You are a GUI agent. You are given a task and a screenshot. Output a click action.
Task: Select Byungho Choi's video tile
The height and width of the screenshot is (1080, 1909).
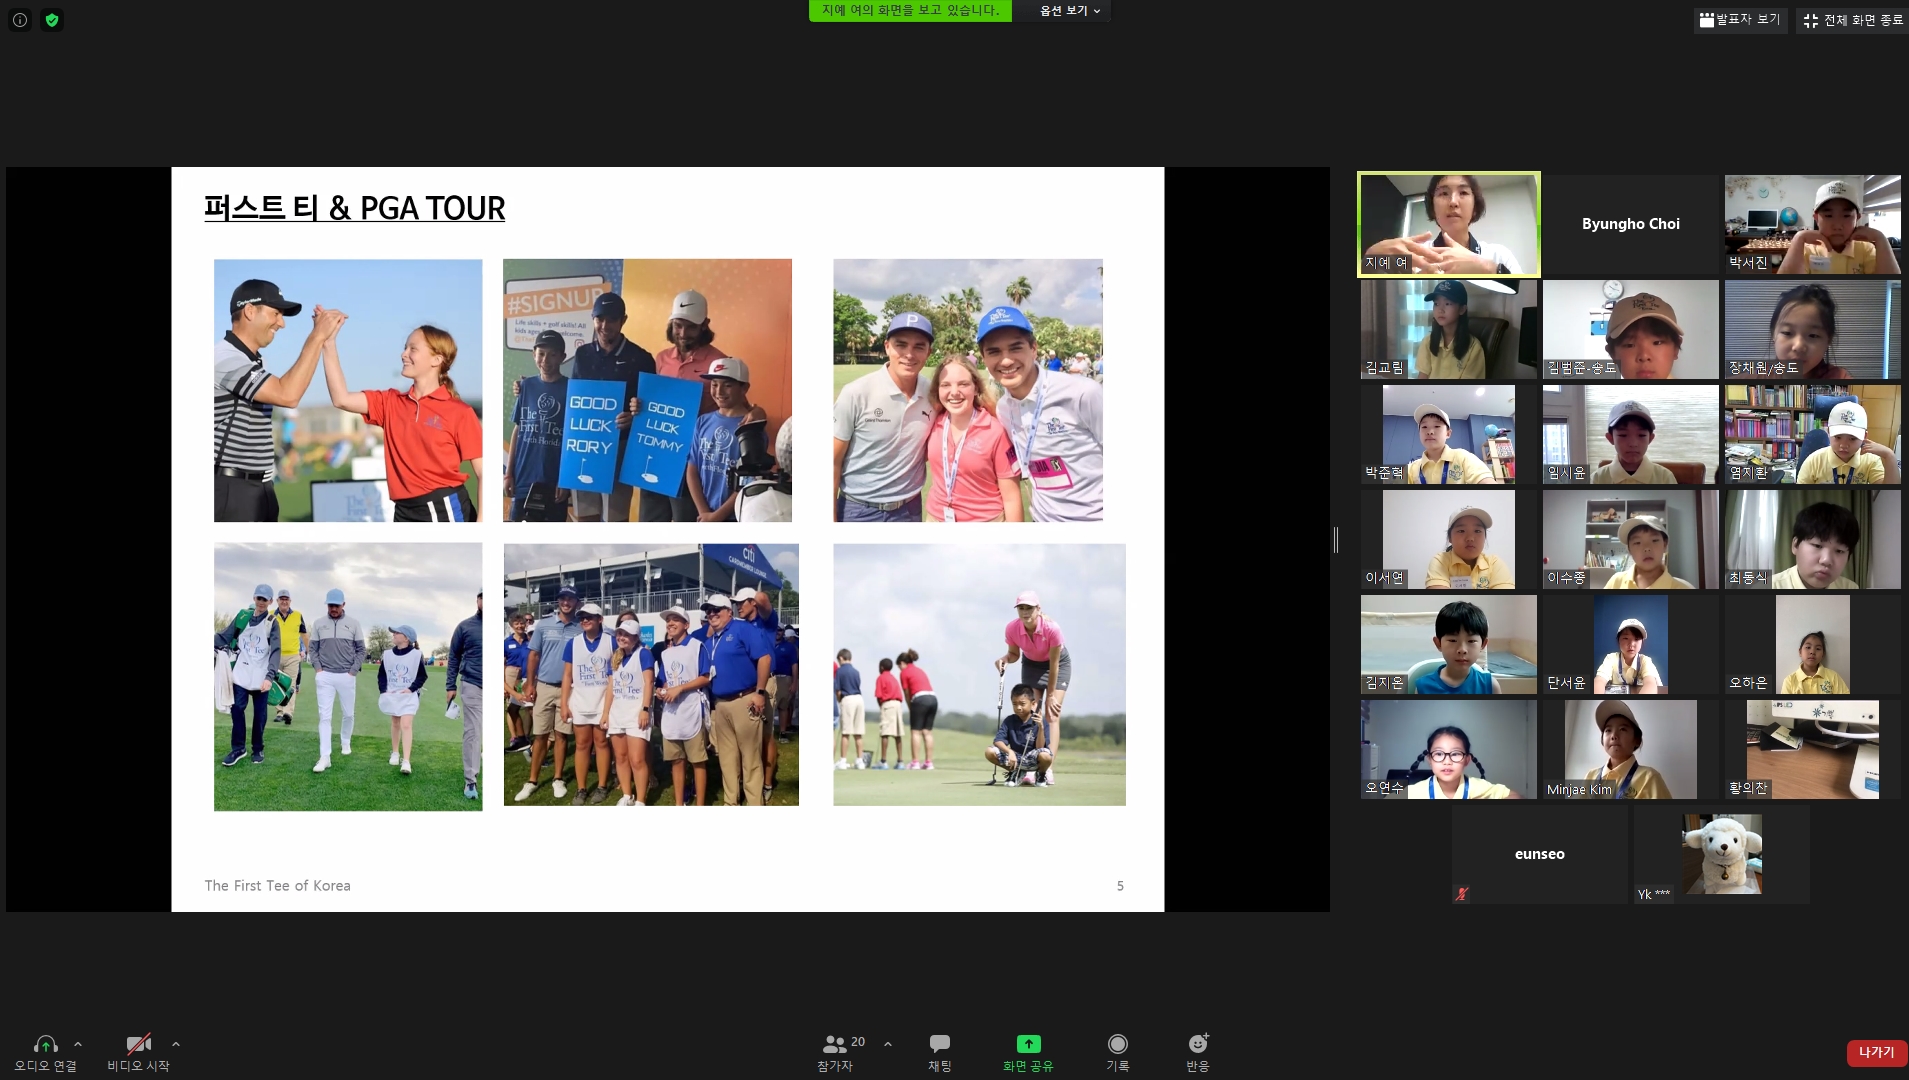[x=1630, y=225]
